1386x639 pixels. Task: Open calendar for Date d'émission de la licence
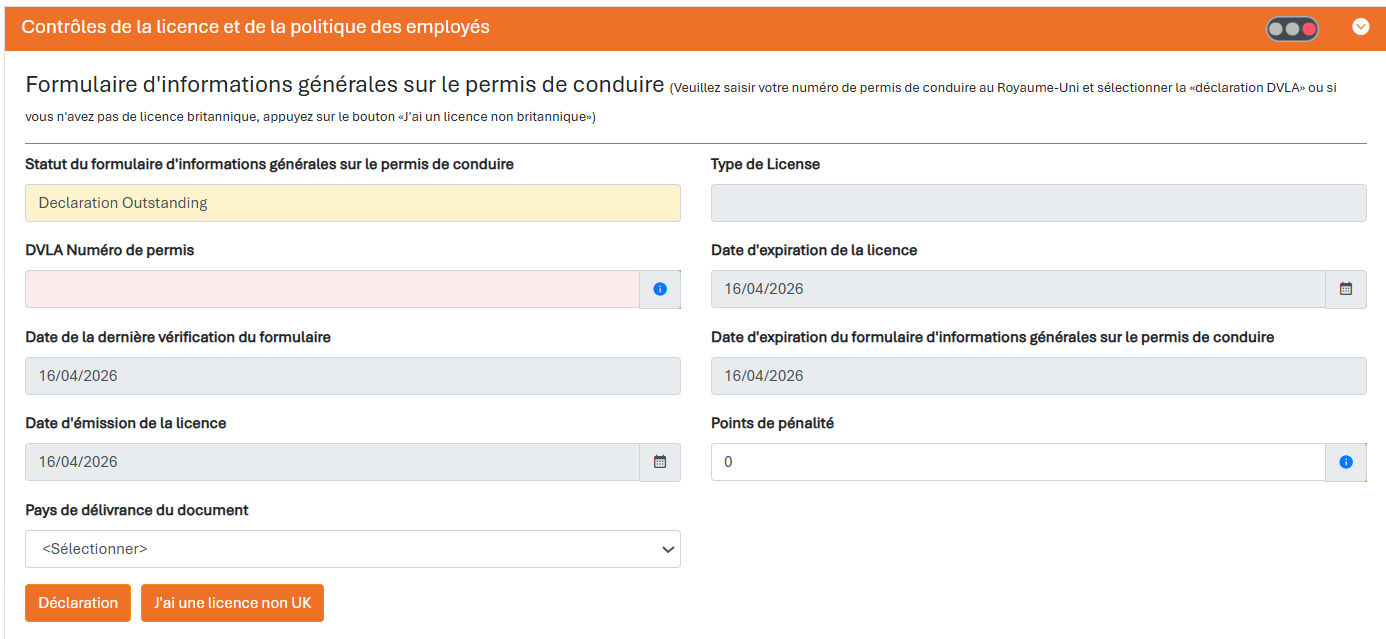click(660, 462)
